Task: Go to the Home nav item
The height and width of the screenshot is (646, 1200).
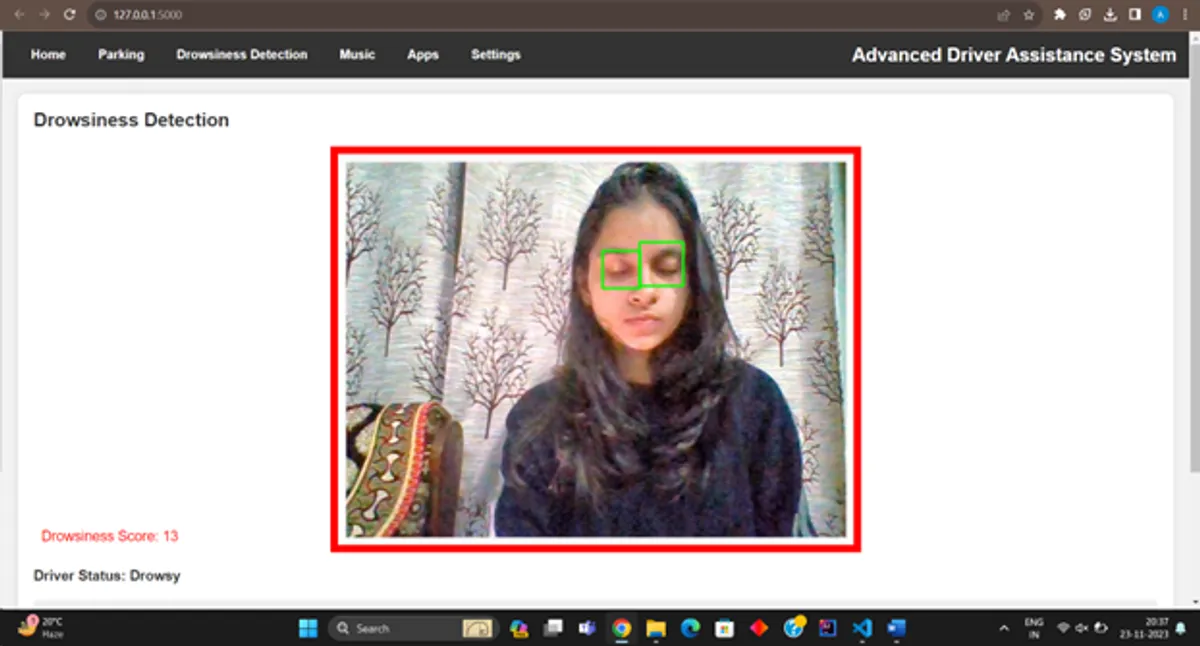Action: point(48,55)
